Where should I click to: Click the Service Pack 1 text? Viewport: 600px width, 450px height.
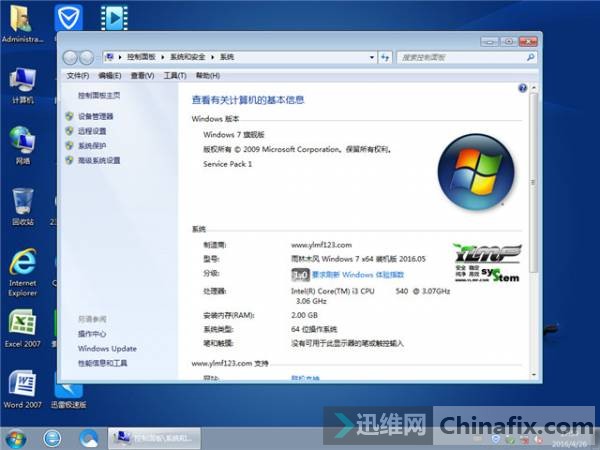coord(227,164)
